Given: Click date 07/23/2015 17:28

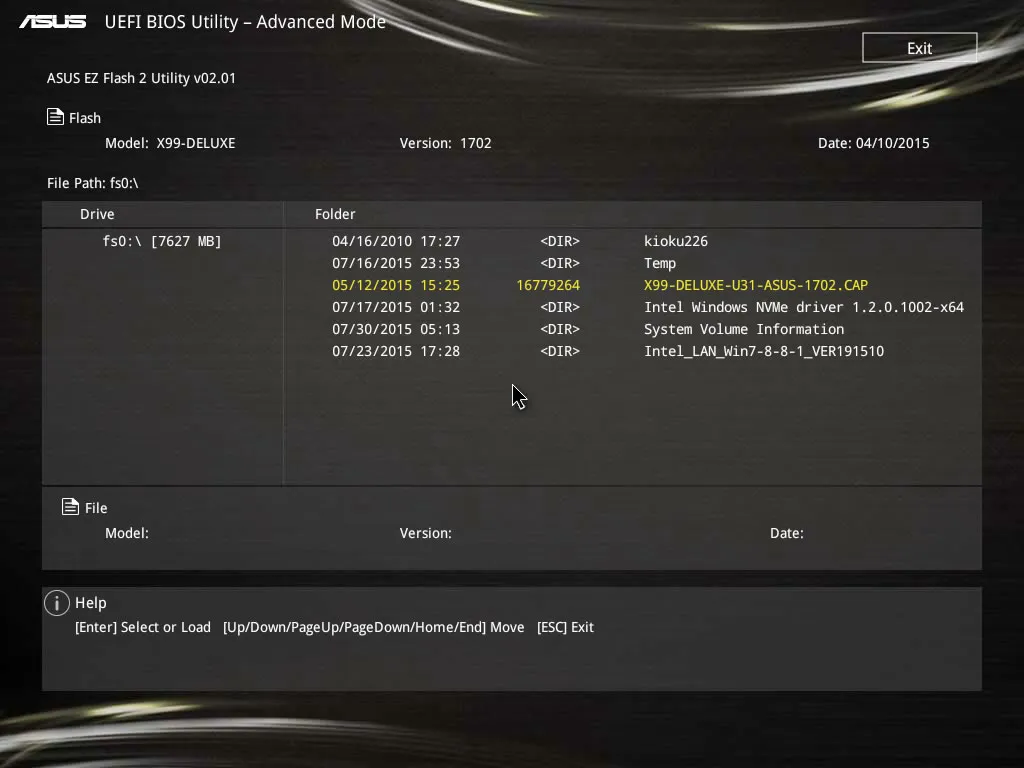Looking at the screenshot, I should [x=396, y=351].
